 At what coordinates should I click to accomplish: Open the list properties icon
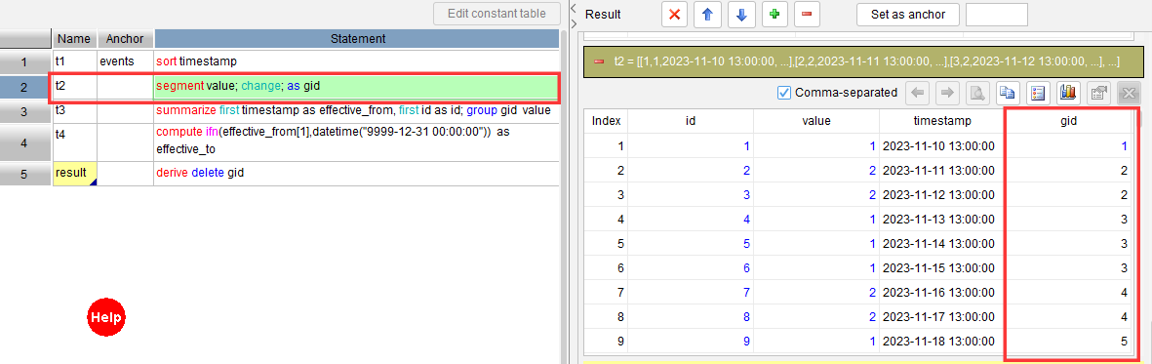coord(1038,93)
